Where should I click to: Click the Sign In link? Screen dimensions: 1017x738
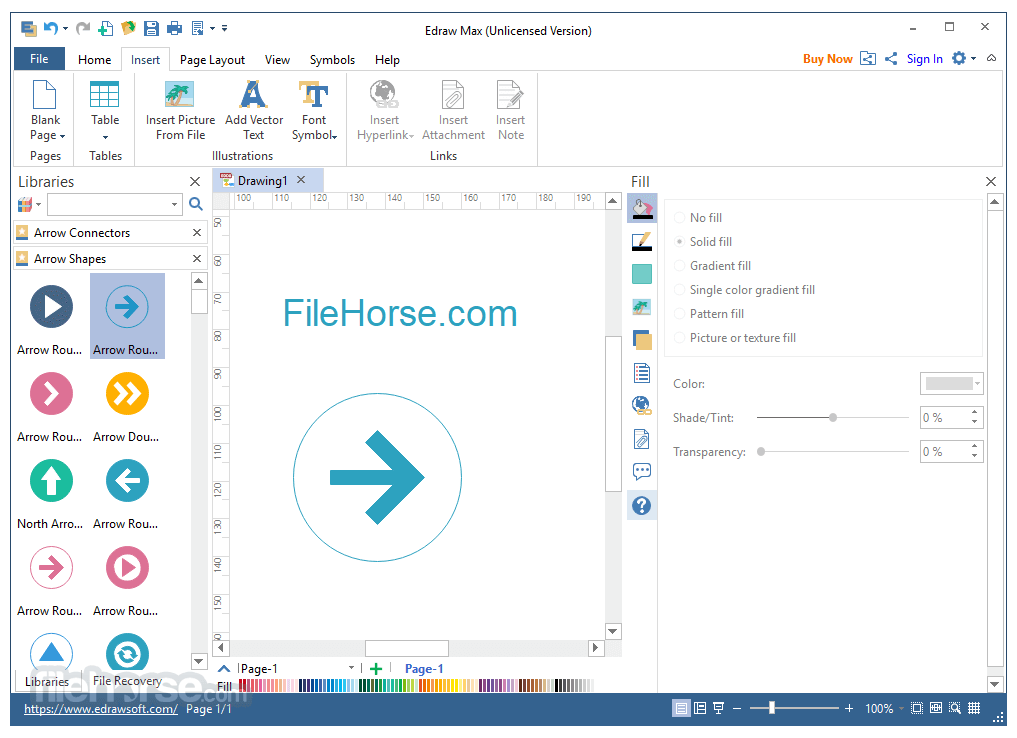924,59
